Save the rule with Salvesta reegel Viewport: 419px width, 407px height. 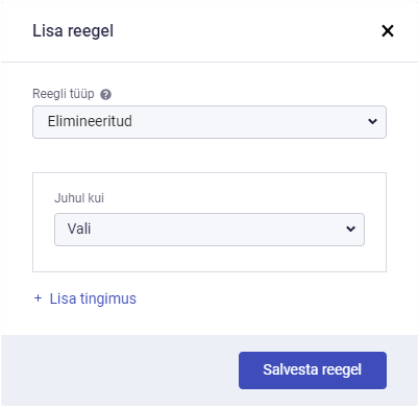[x=313, y=370]
